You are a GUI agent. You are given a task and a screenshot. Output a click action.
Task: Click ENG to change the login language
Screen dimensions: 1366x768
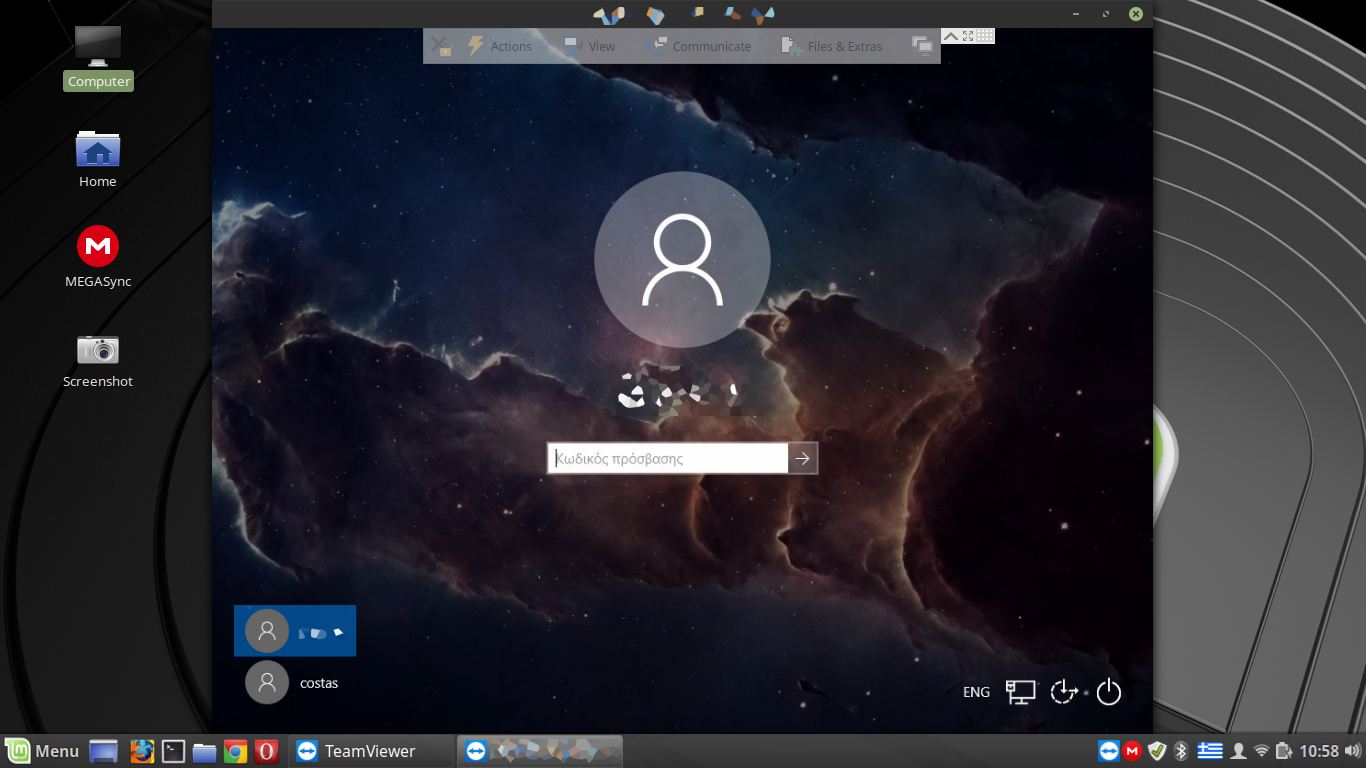[975, 691]
